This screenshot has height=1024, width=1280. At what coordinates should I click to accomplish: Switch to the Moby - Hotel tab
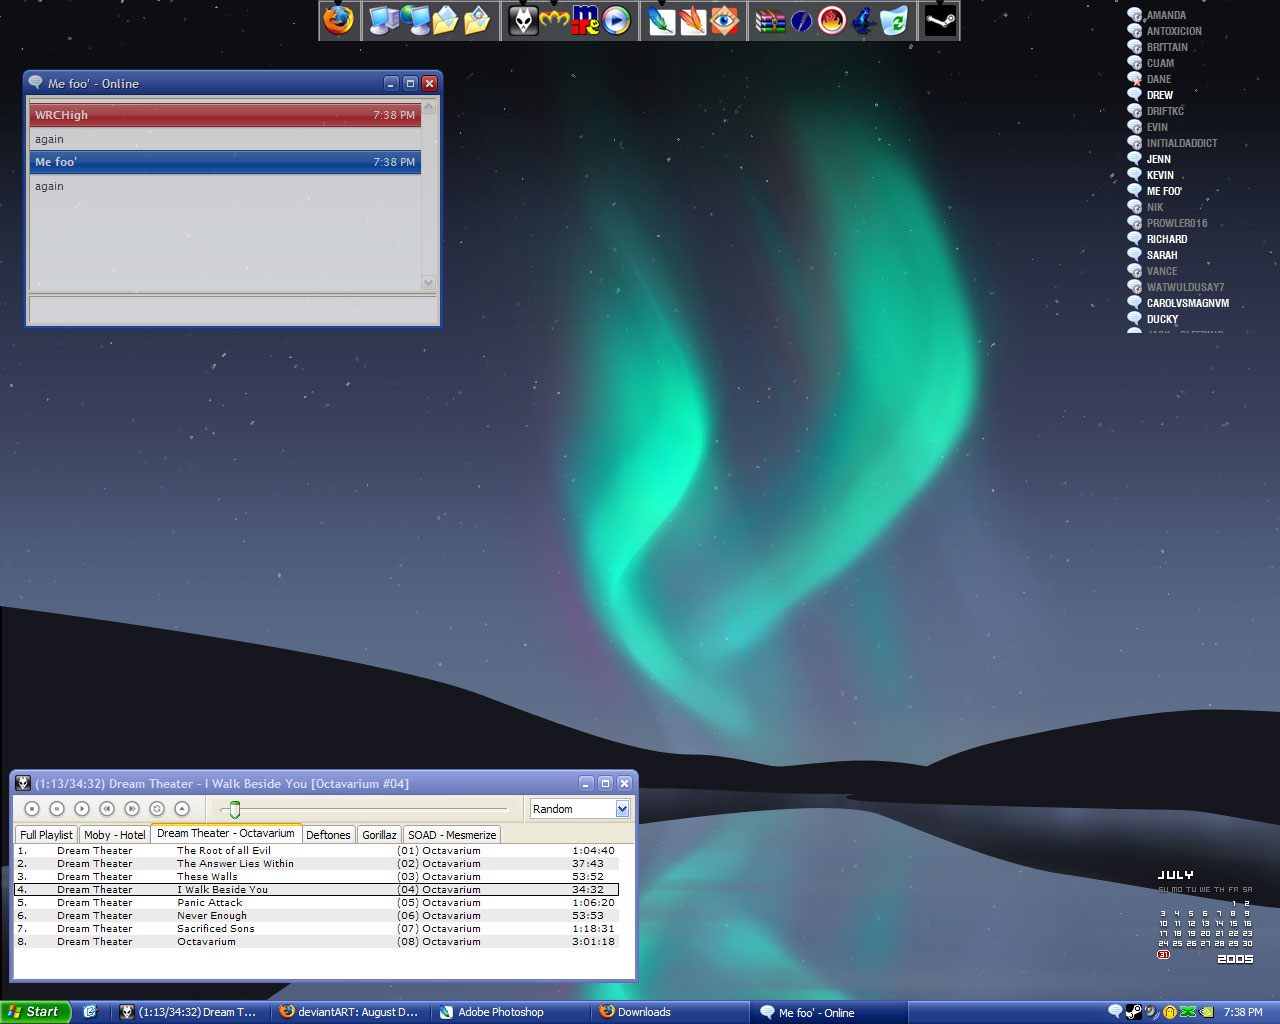[115, 835]
